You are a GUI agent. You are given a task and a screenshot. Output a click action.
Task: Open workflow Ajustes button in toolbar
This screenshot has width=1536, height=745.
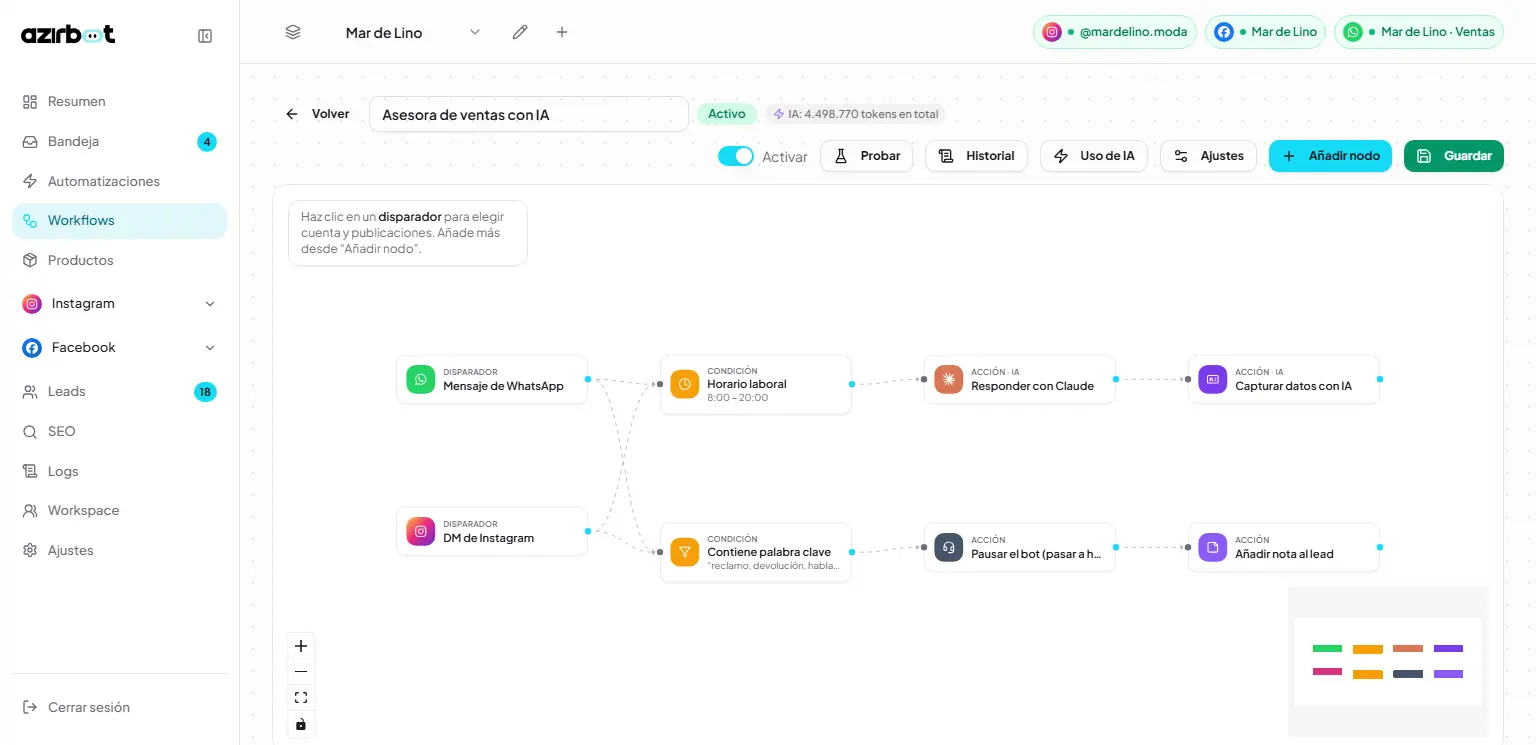pyautogui.click(x=1209, y=156)
